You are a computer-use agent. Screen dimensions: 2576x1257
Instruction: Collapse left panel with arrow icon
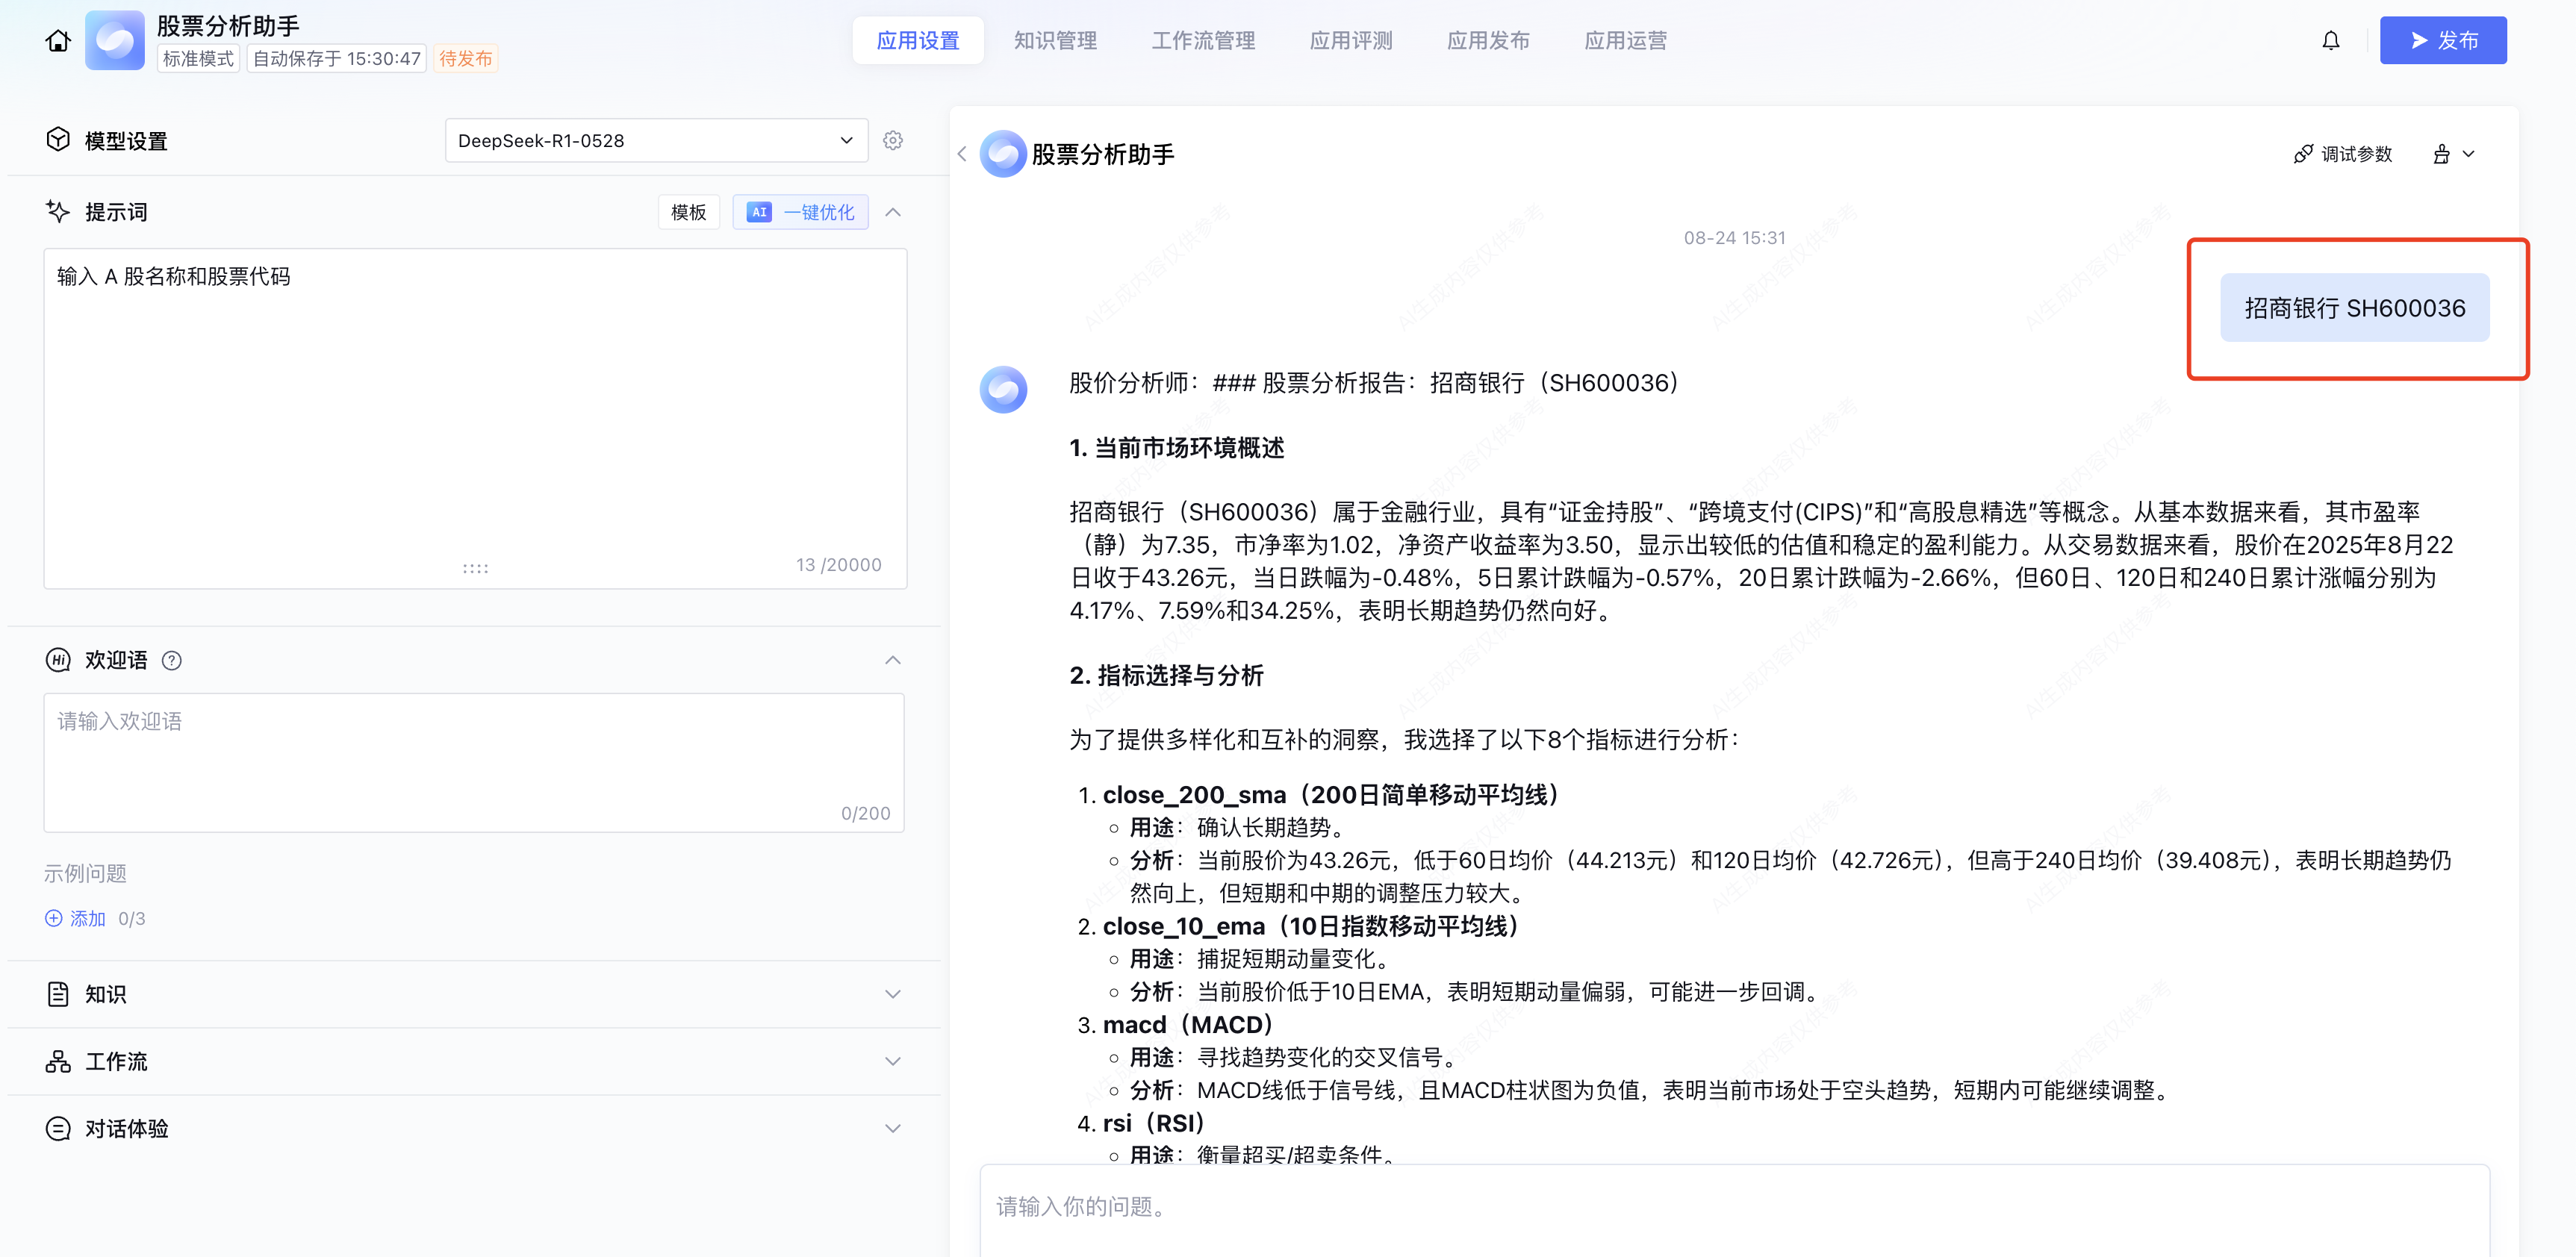(x=962, y=154)
